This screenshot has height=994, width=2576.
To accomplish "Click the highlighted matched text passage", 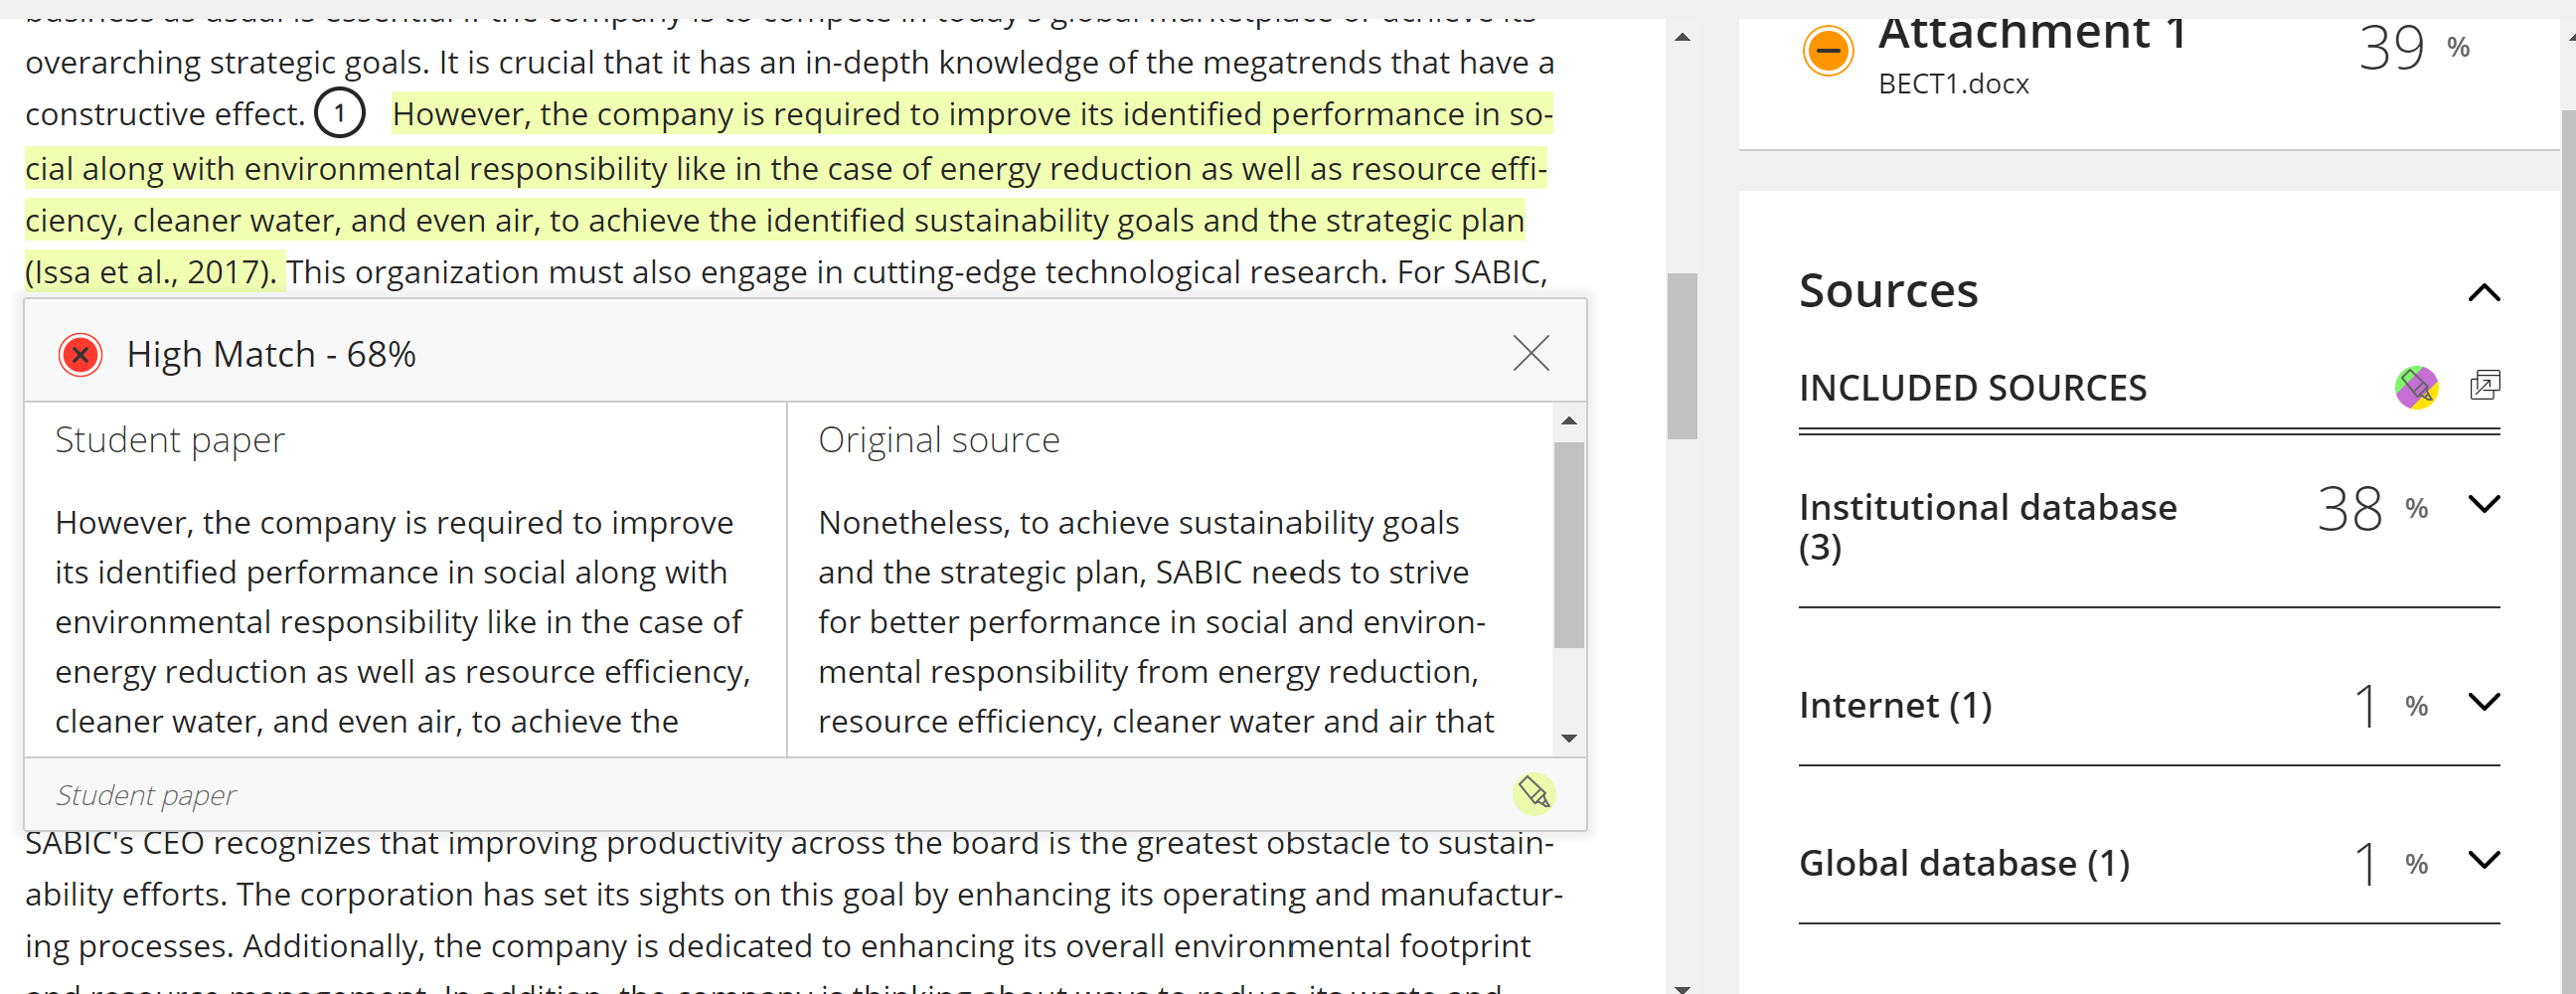I will (786, 193).
